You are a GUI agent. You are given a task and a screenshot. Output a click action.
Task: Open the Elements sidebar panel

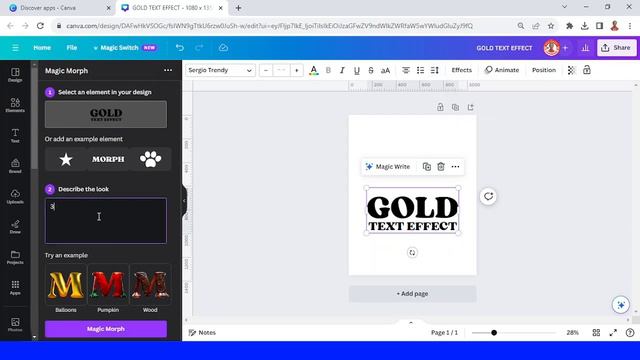click(x=15, y=105)
